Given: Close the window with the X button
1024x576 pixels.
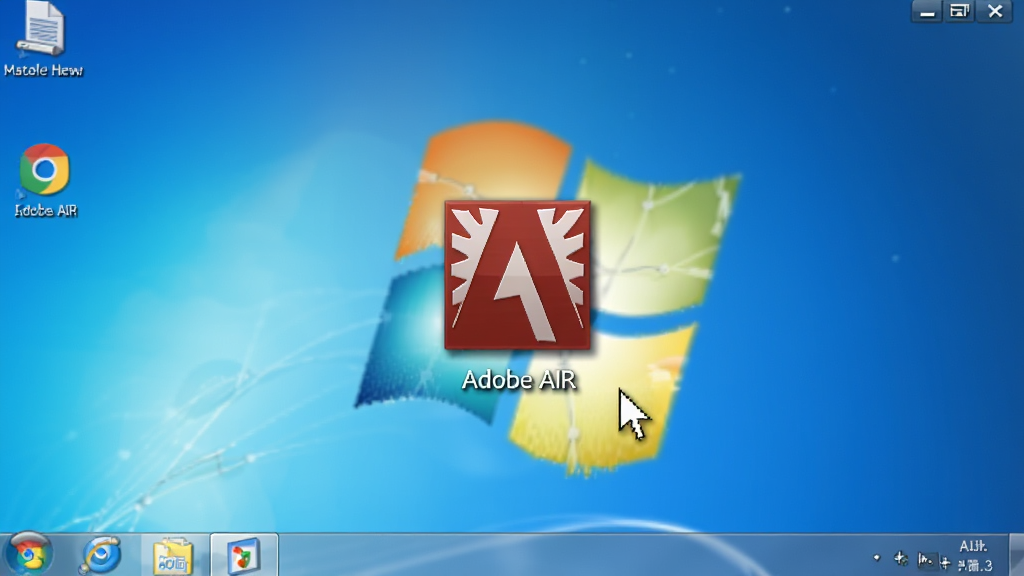Looking at the screenshot, I should pos(995,12).
